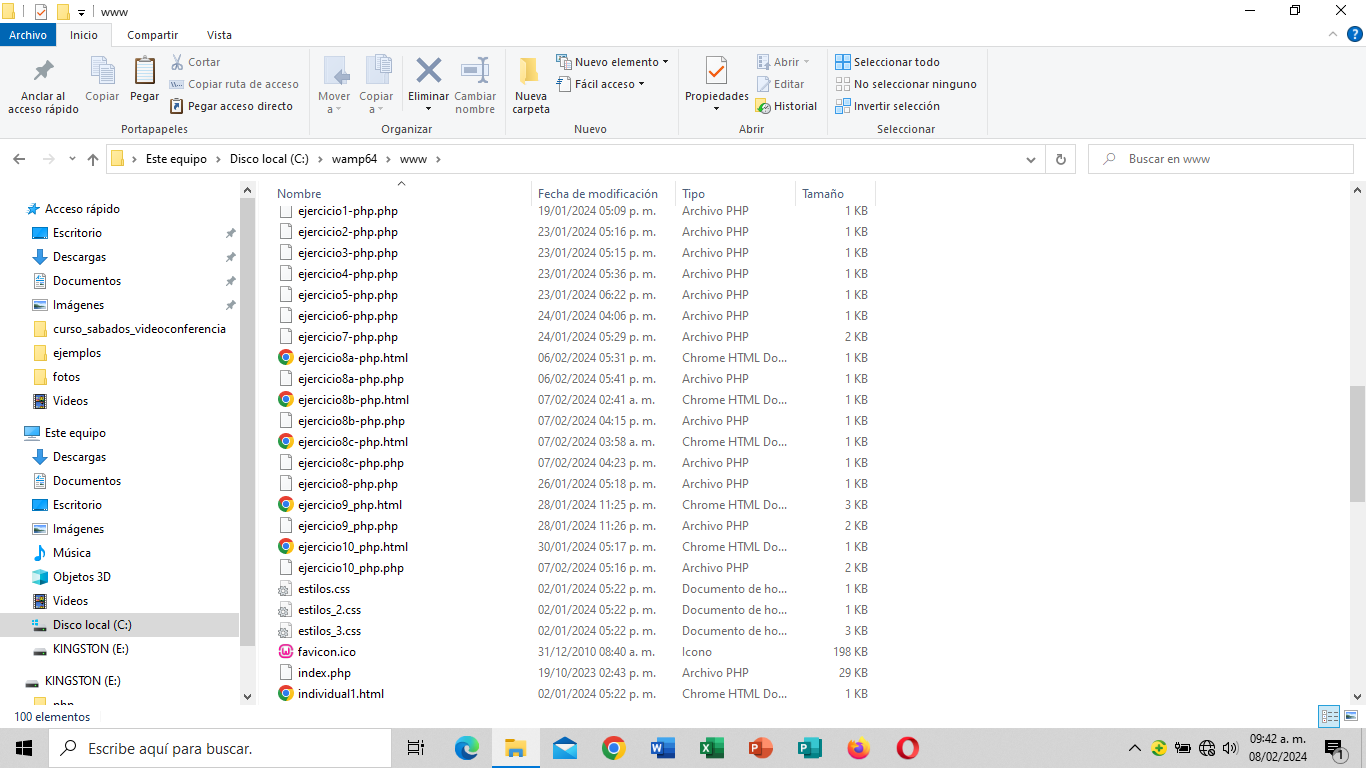Expand the Fácil acceso dropdown
Screen dimensions: 1366x768
(601, 84)
